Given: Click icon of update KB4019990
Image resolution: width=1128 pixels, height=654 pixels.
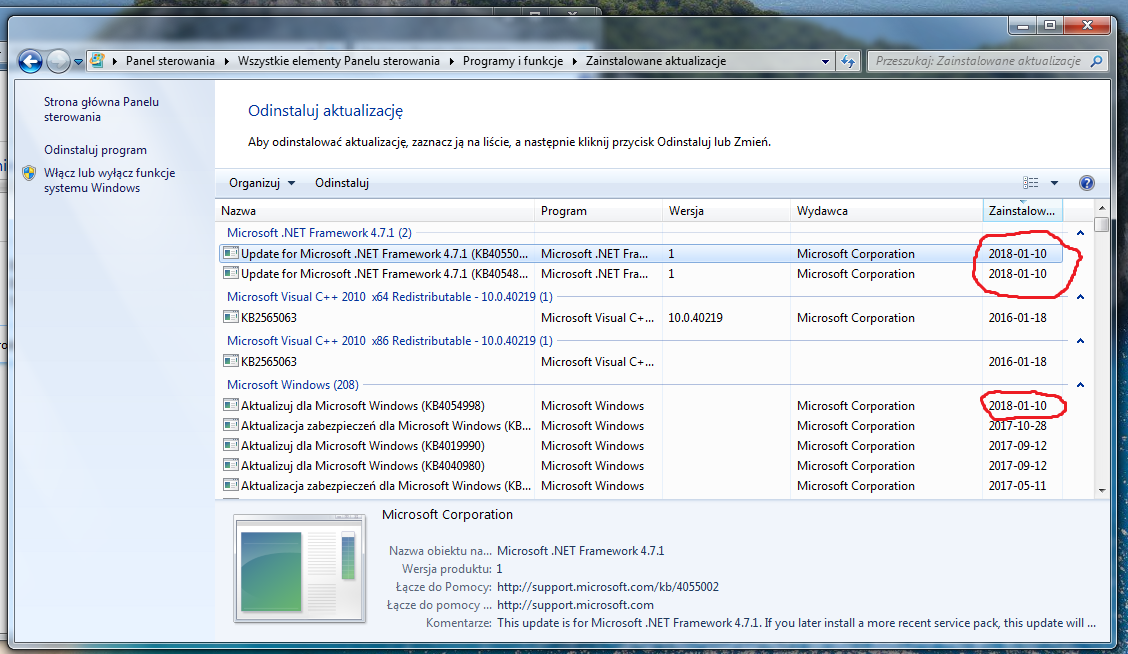Looking at the screenshot, I should tap(230, 446).
